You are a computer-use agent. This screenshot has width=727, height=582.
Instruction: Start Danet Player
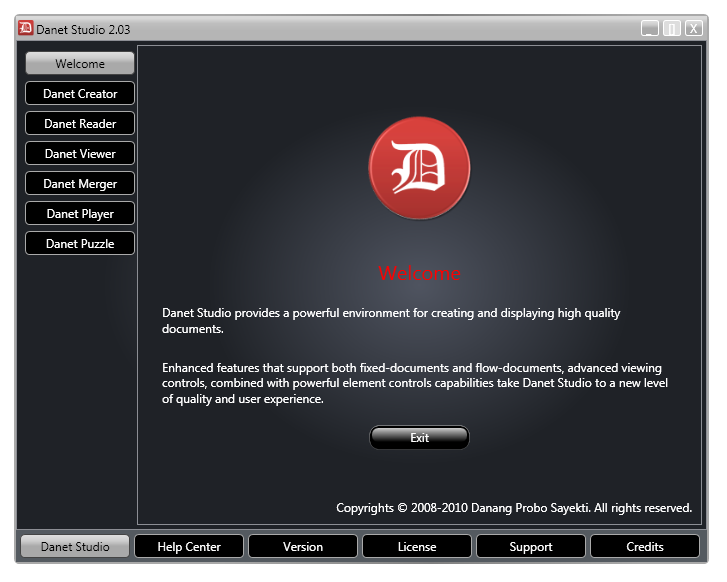(80, 213)
